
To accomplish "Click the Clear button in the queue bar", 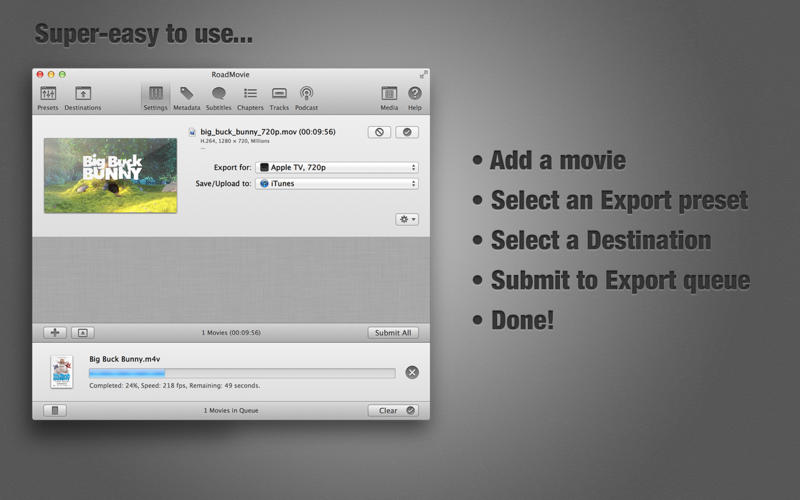I will (x=393, y=410).
